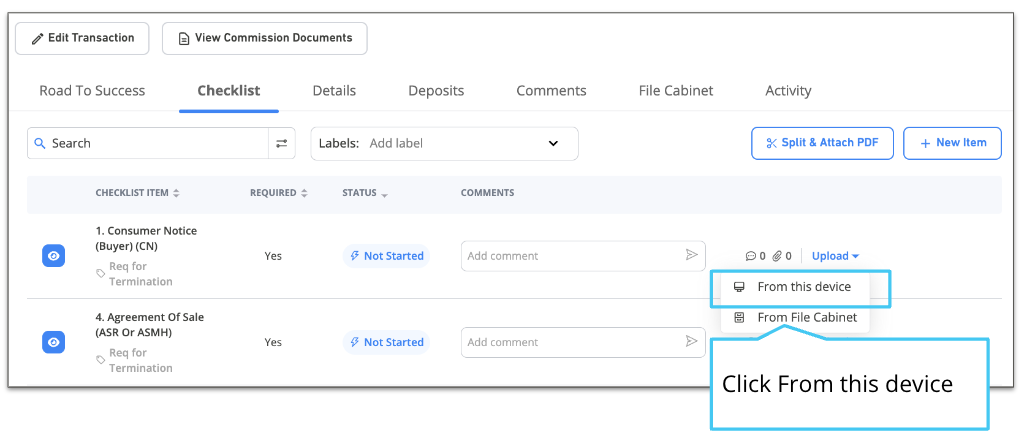
Task: Add a New Item to the checklist
Action: pos(953,143)
